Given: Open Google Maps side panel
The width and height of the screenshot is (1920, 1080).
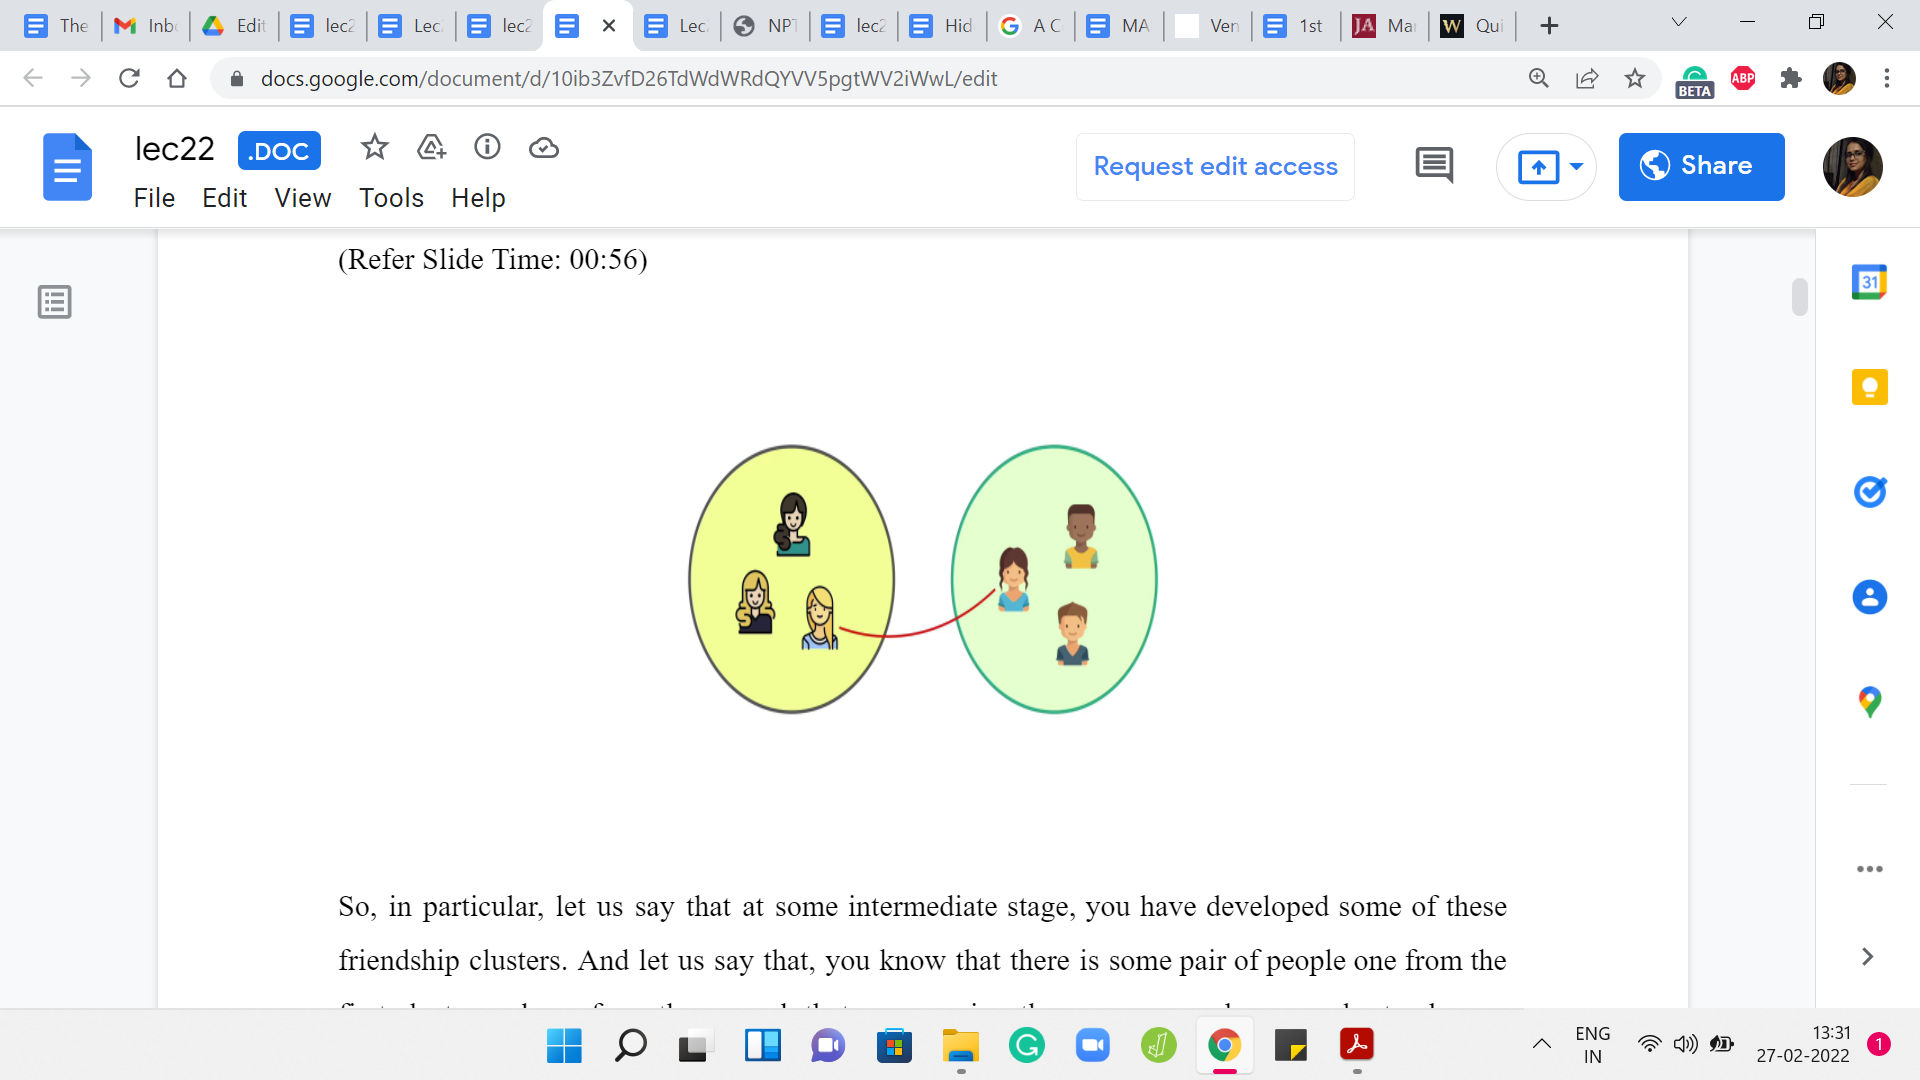Looking at the screenshot, I should pos(1869,702).
